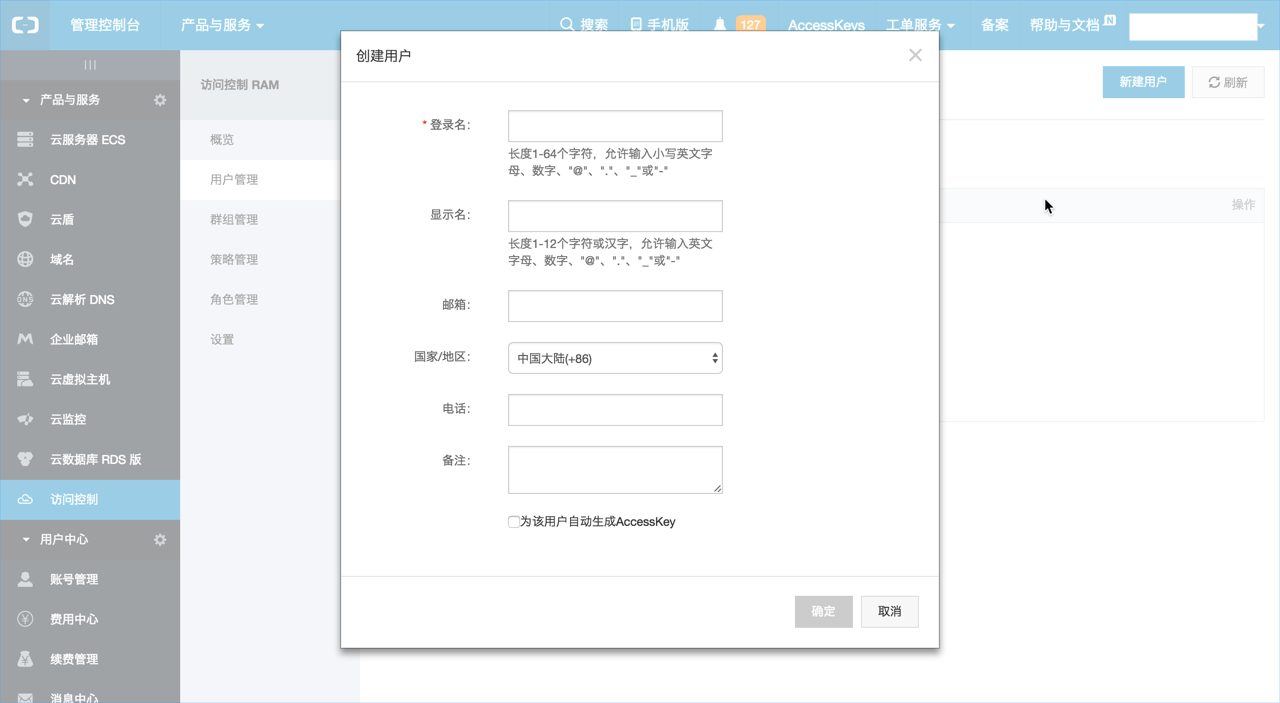Open settings gear beside 用户中心 section
The image size is (1280, 703).
160,540
